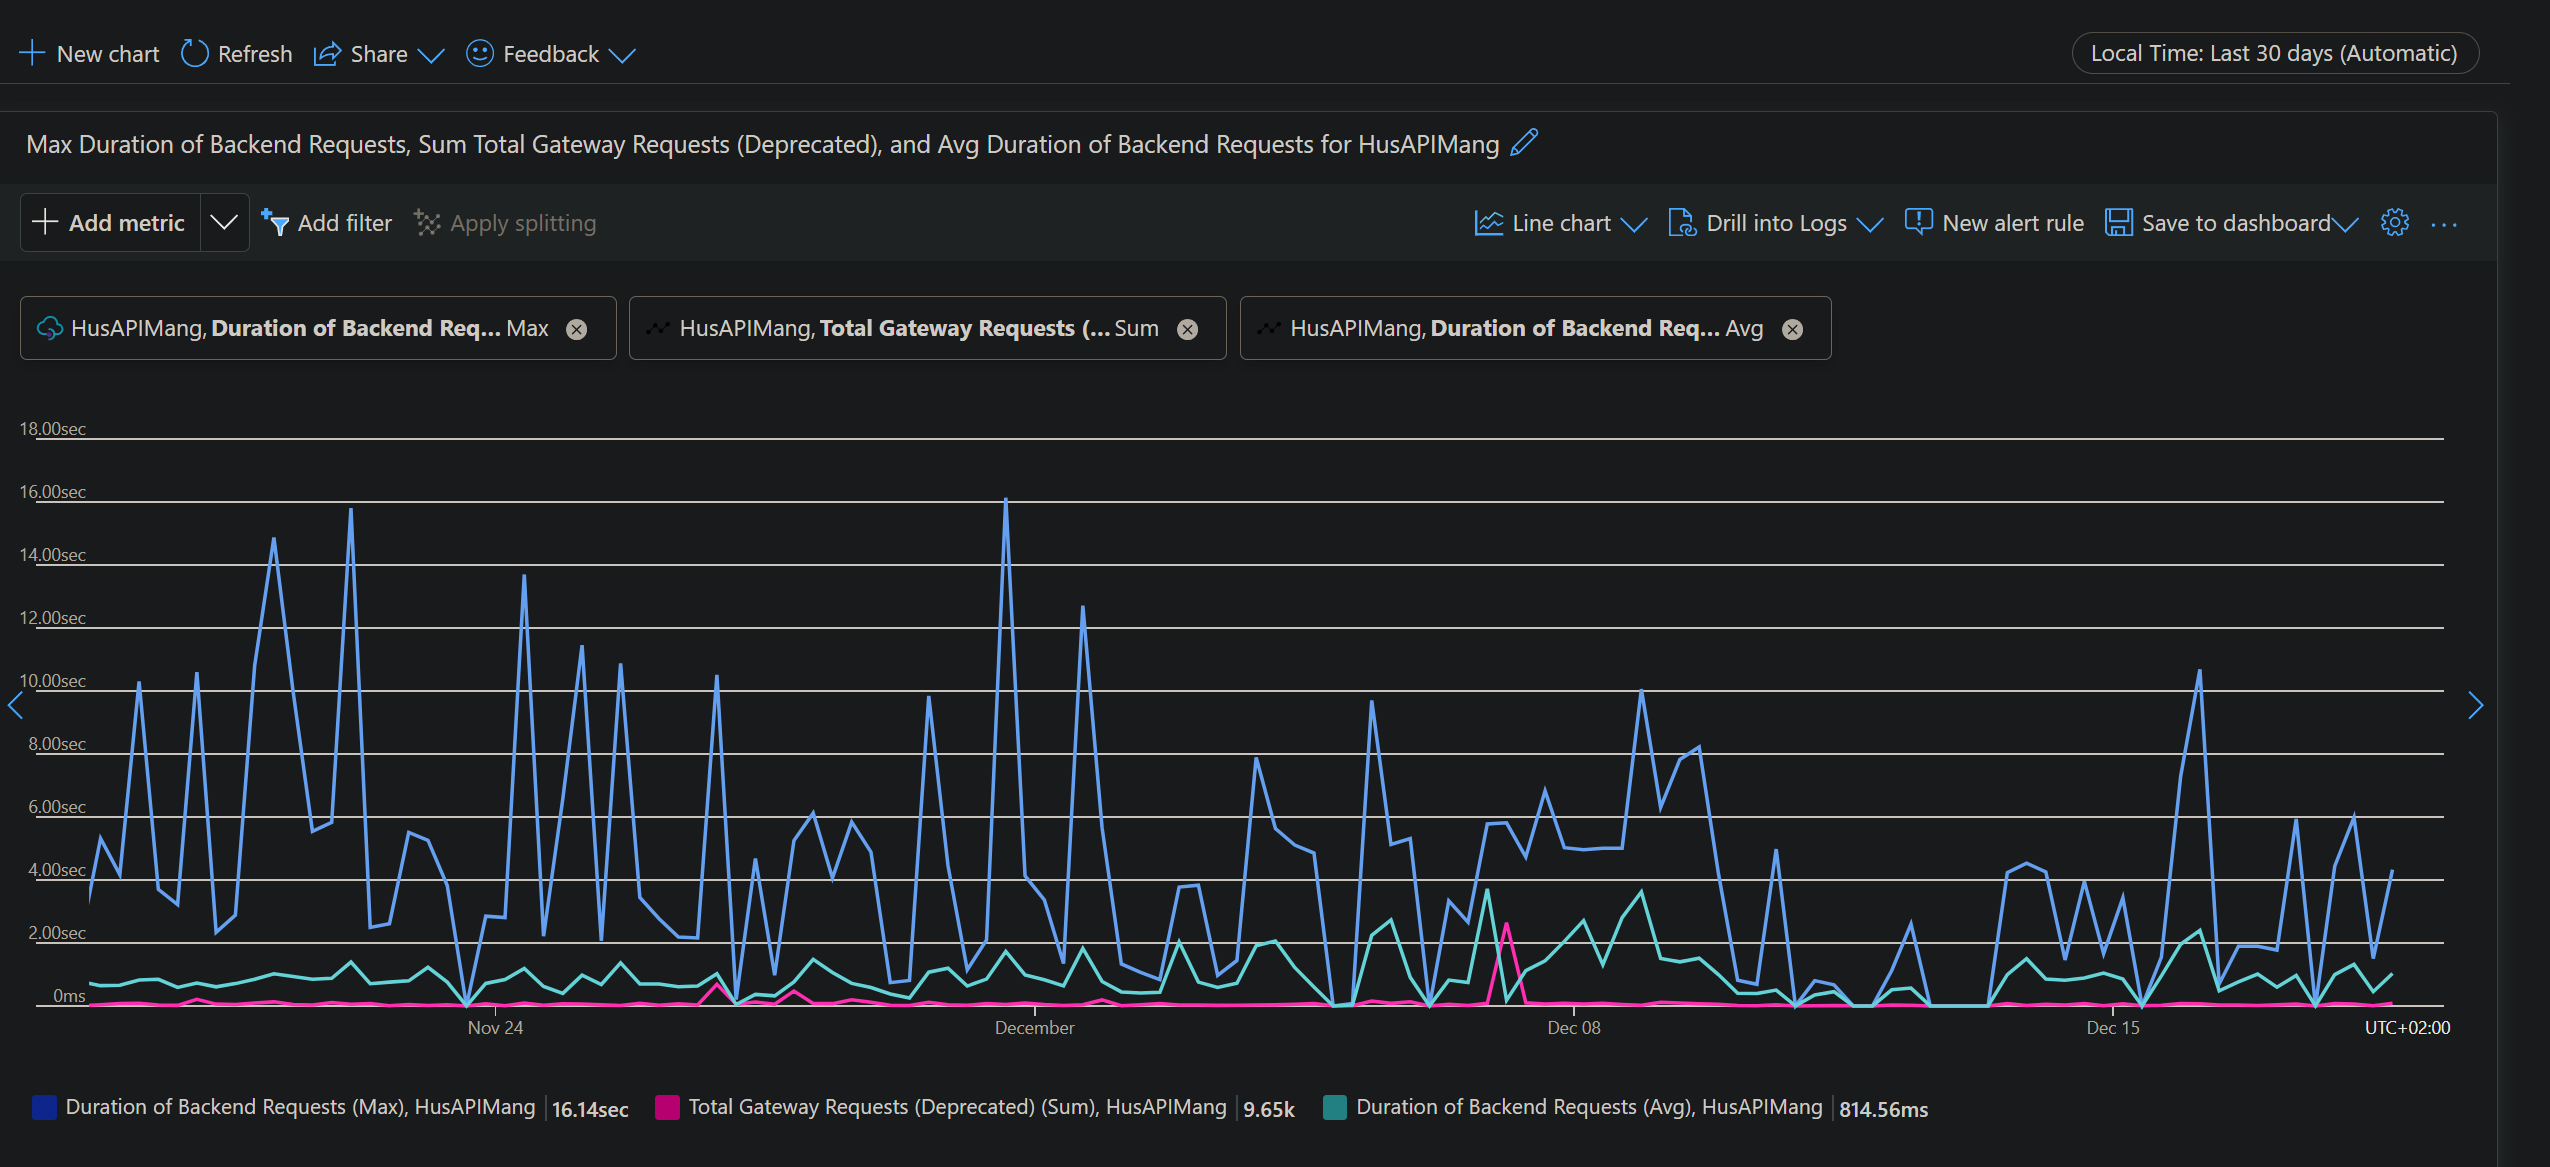Click line icon on Avg Duration chip
The height and width of the screenshot is (1167, 2550).
click(1268, 328)
